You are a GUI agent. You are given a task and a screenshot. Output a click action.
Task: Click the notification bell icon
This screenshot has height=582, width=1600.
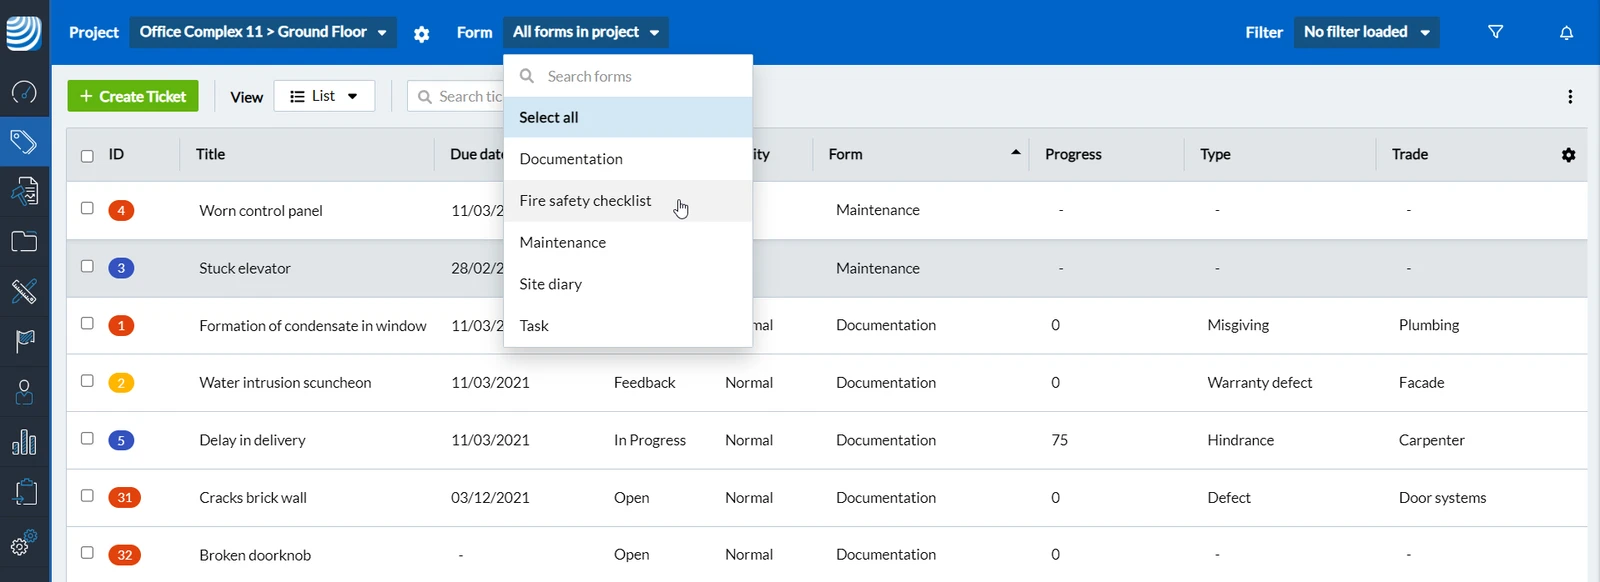point(1566,33)
